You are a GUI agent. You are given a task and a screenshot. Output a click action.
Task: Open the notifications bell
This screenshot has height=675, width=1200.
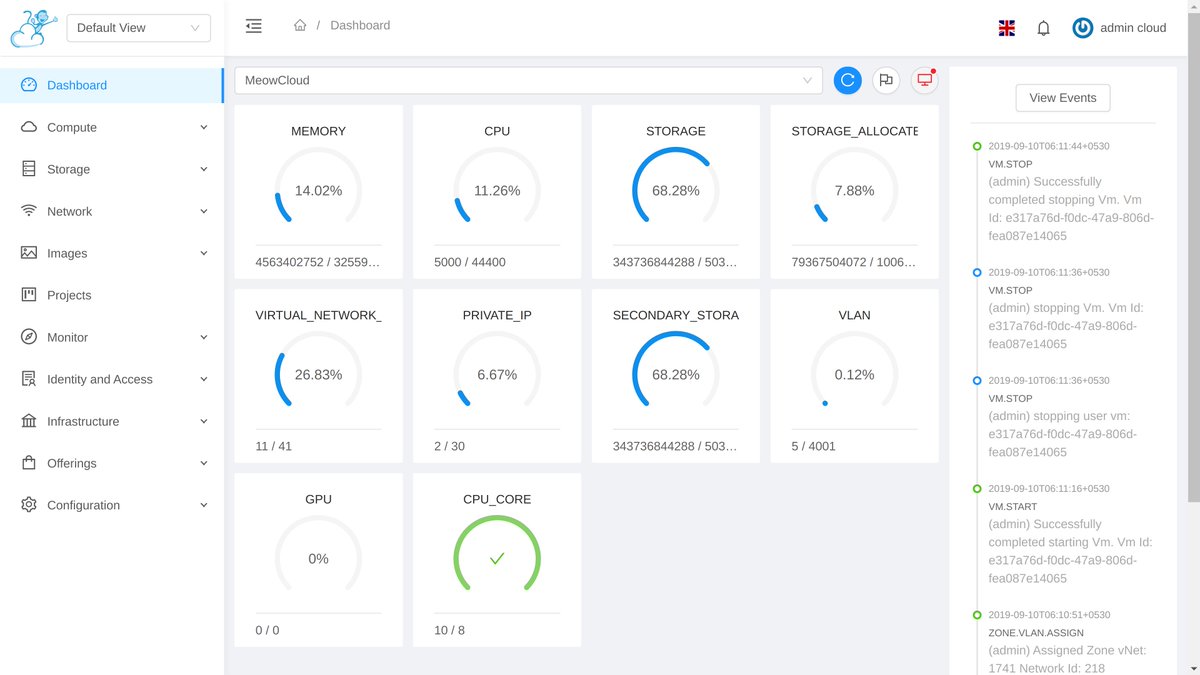tap(1043, 28)
